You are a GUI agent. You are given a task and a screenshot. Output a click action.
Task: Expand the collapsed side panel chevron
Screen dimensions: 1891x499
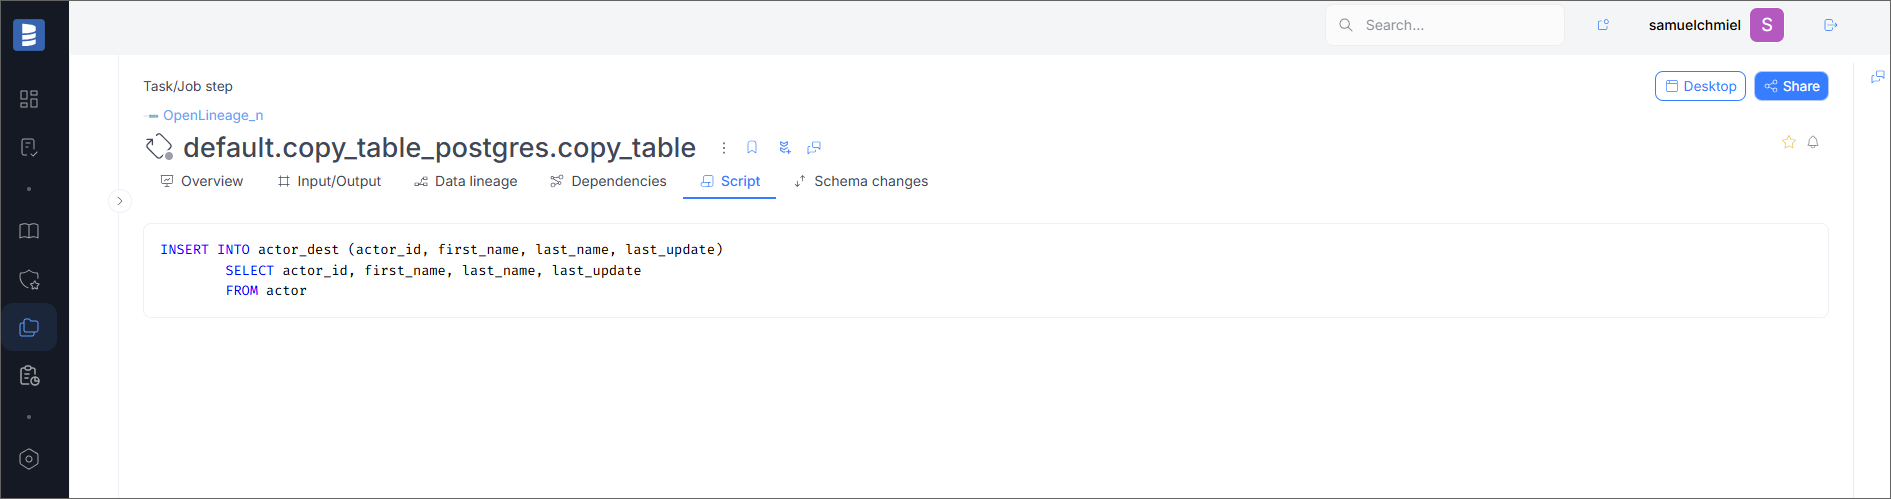(x=120, y=201)
